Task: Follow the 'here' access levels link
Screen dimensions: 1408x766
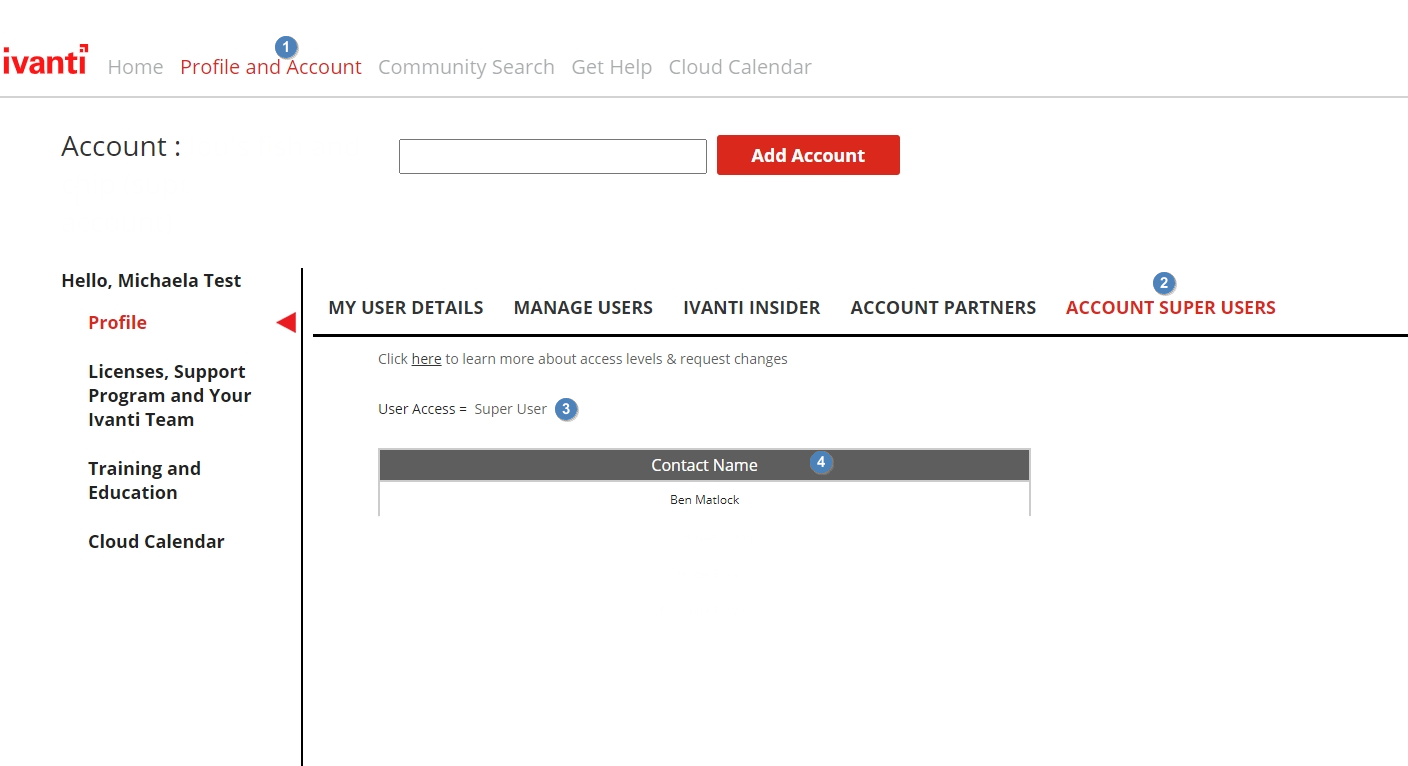Action: 426,359
